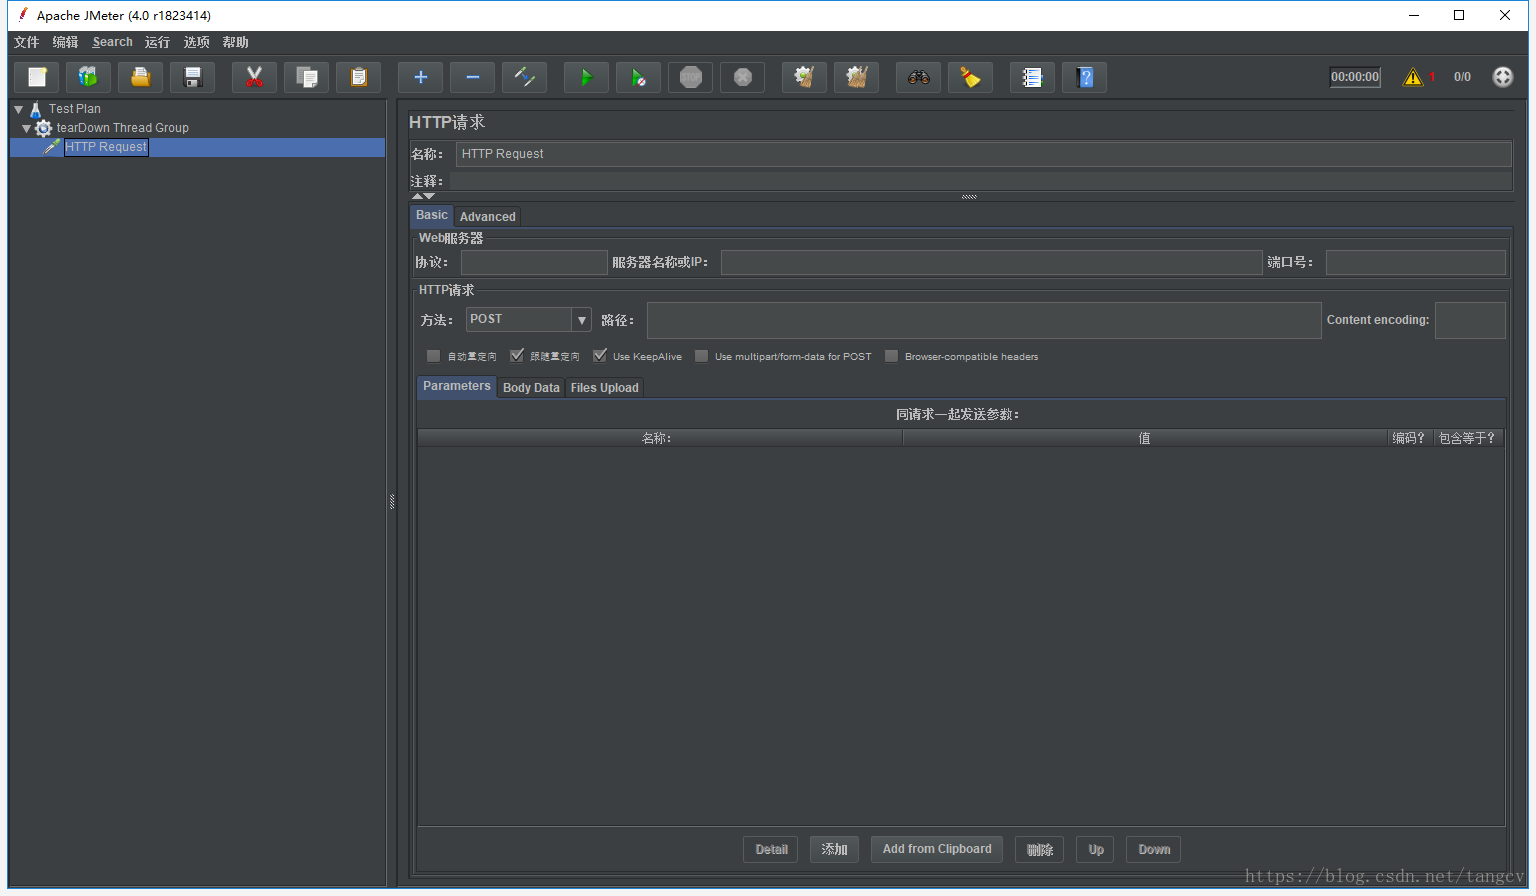This screenshot has width=1536, height=896.
Task: Select HTTP Request in the tree
Action: point(106,147)
